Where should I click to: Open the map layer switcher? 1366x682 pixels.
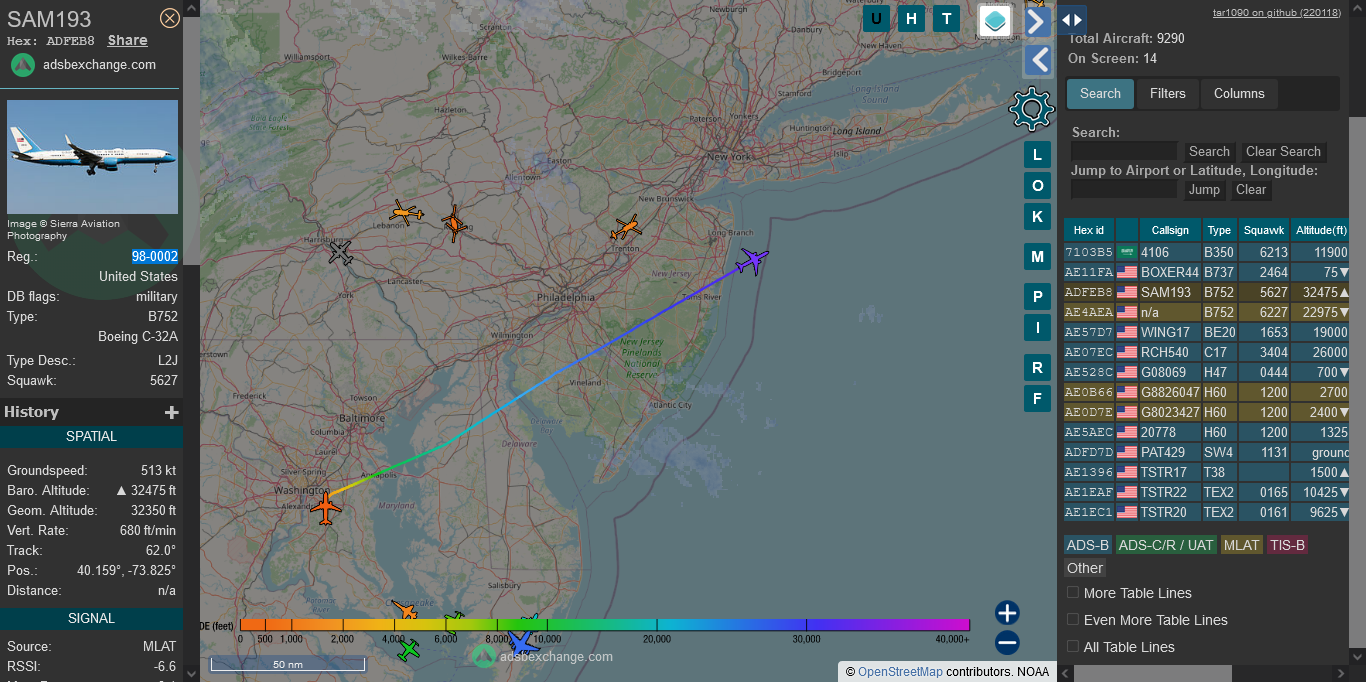[x=995, y=20]
